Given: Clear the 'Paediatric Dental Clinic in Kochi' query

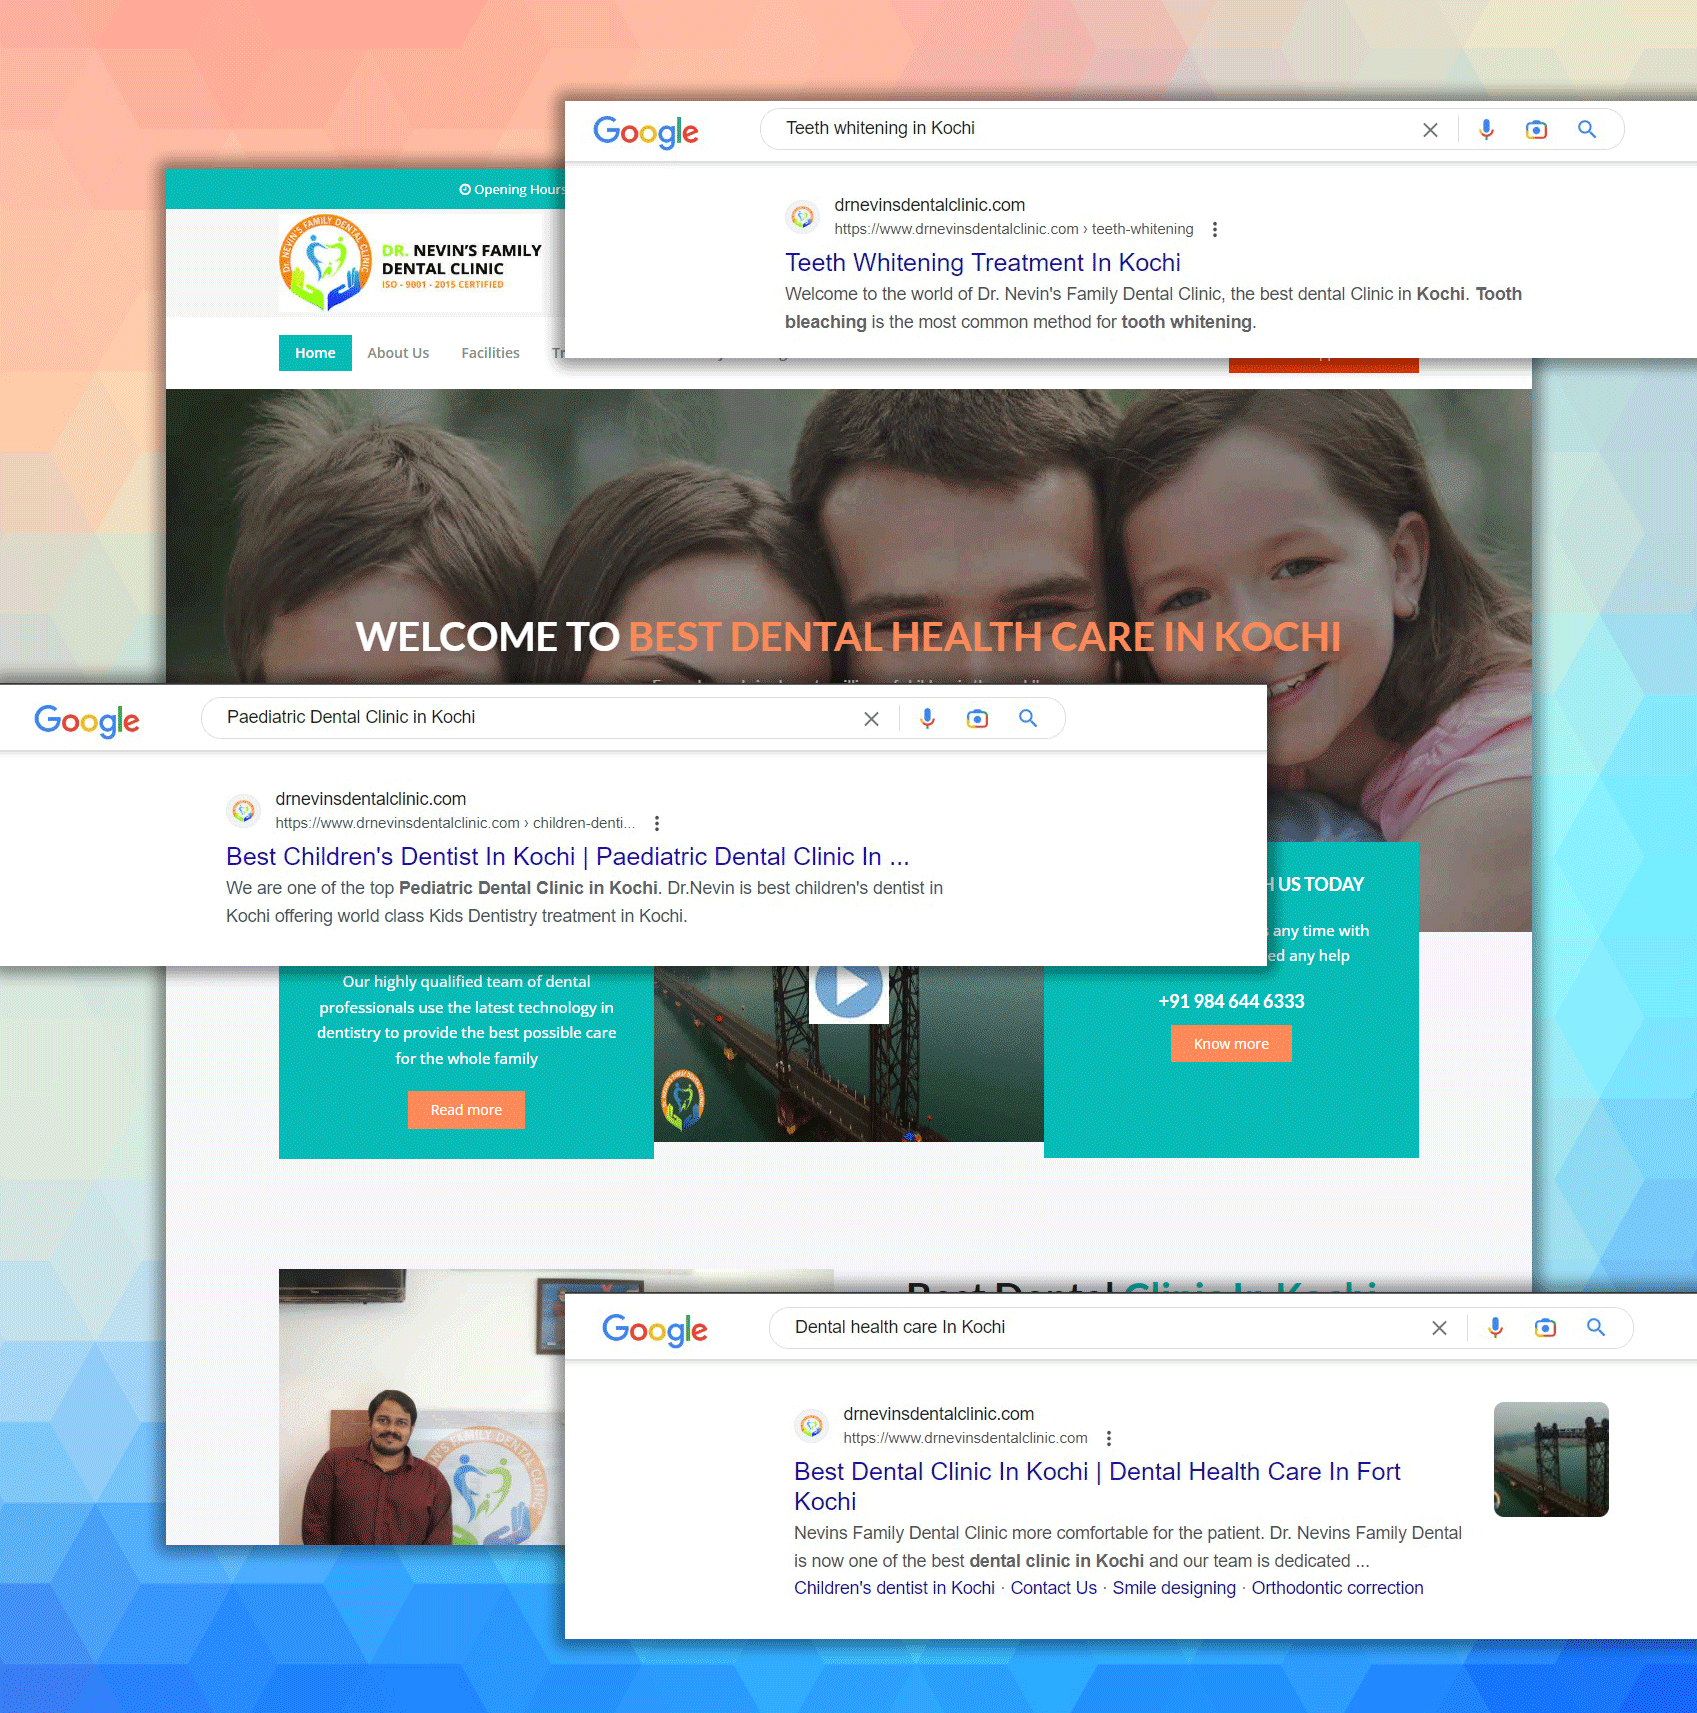Looking at the screenshot, I should click(x=871, y=719).
